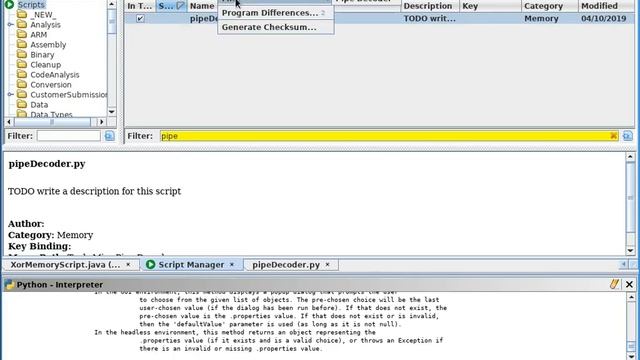Viewport: 640px width, 360px height.
Task: Click the Binary folder icon
Action: tap(22, 55)
